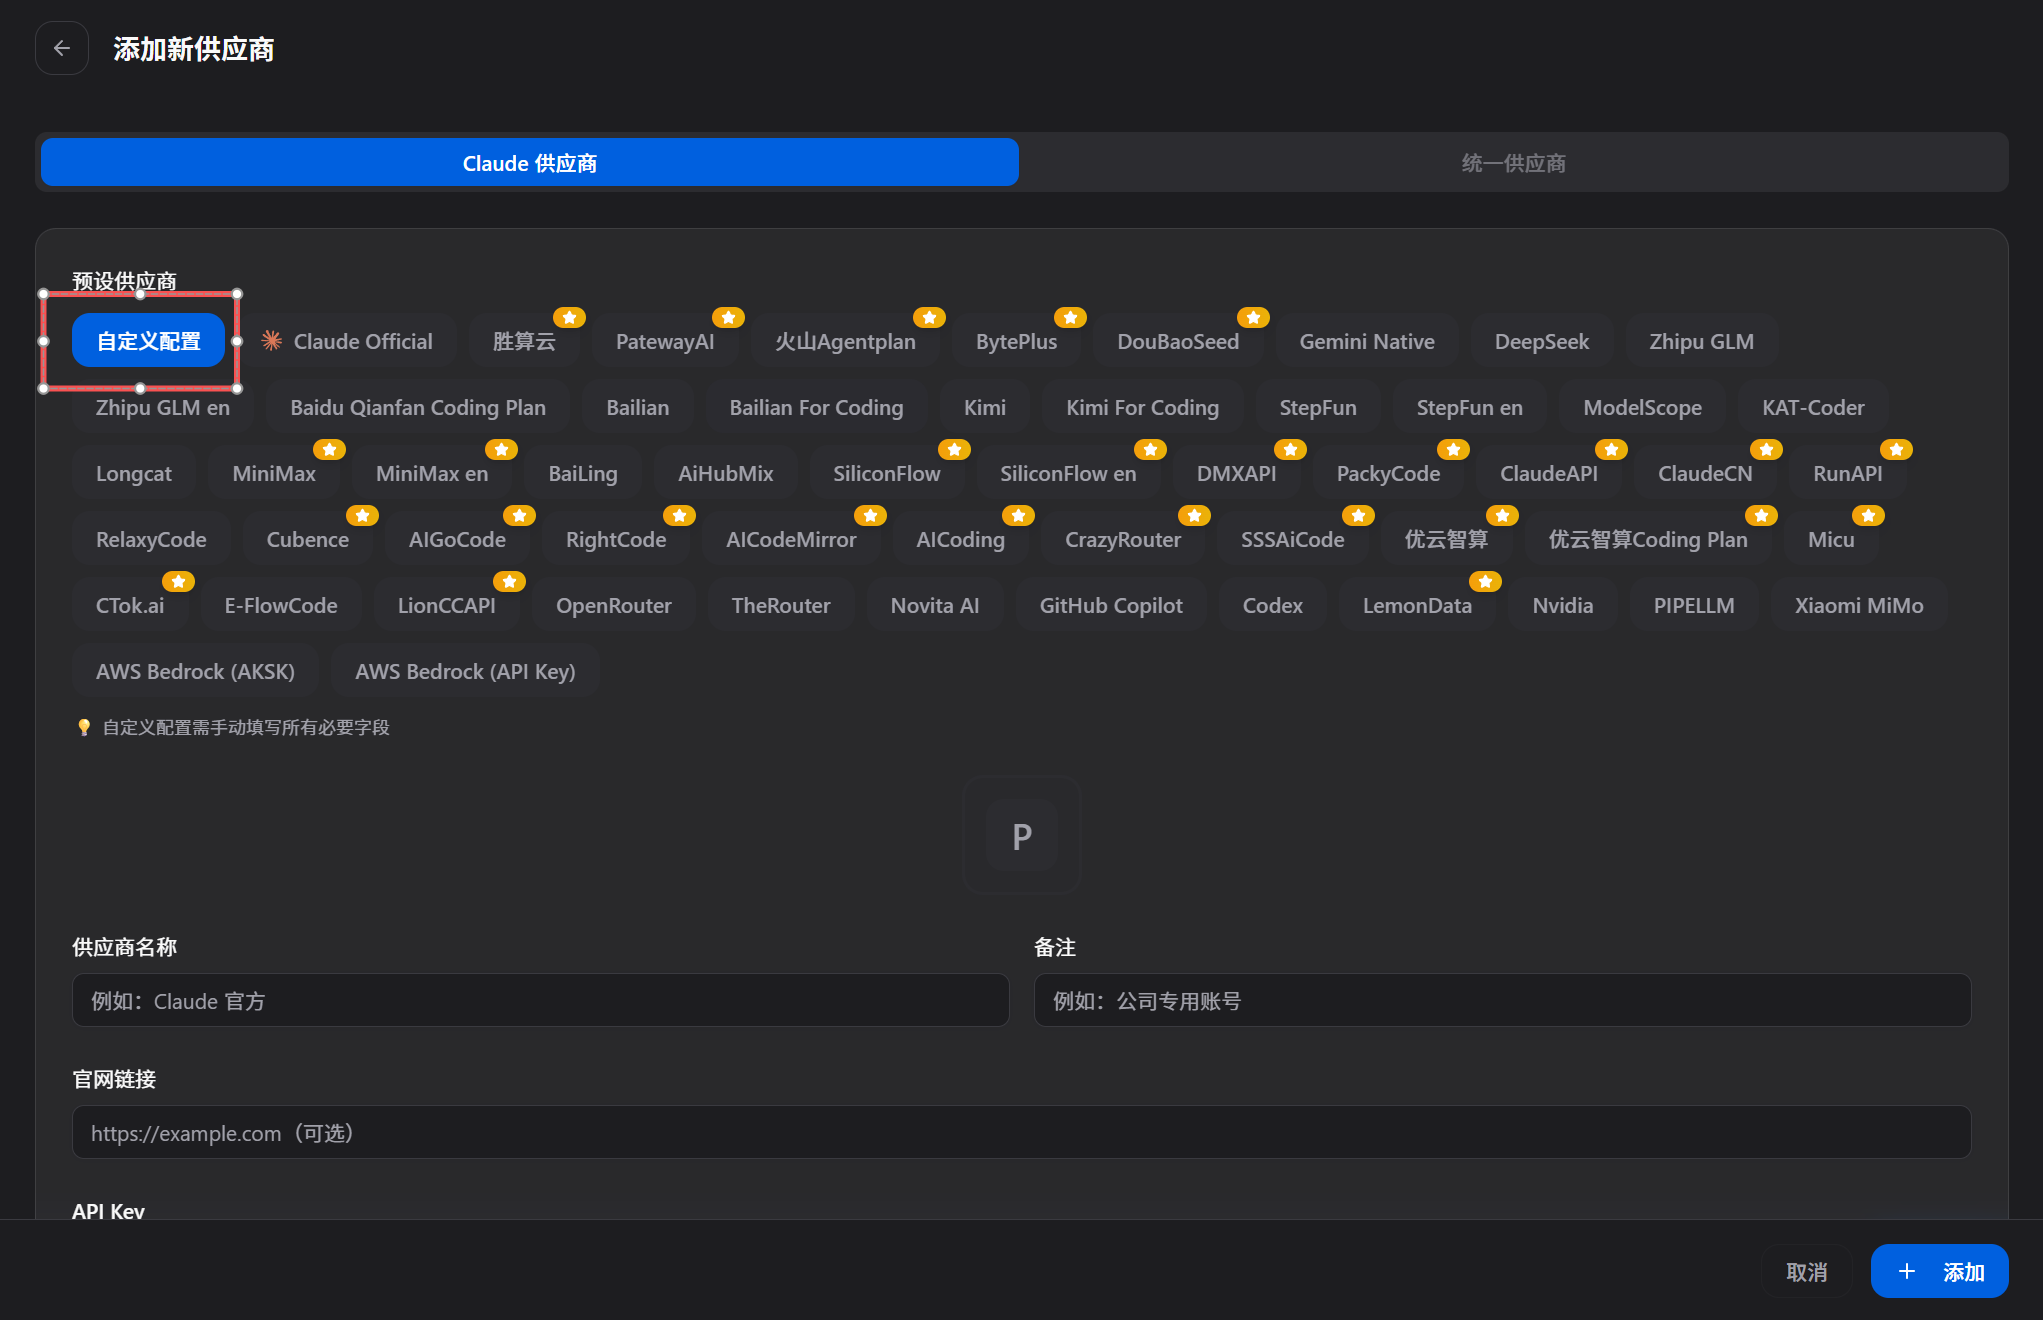Select the AICoding preset
Viewport: 2043px width, 1320px height.
[960, 539]
